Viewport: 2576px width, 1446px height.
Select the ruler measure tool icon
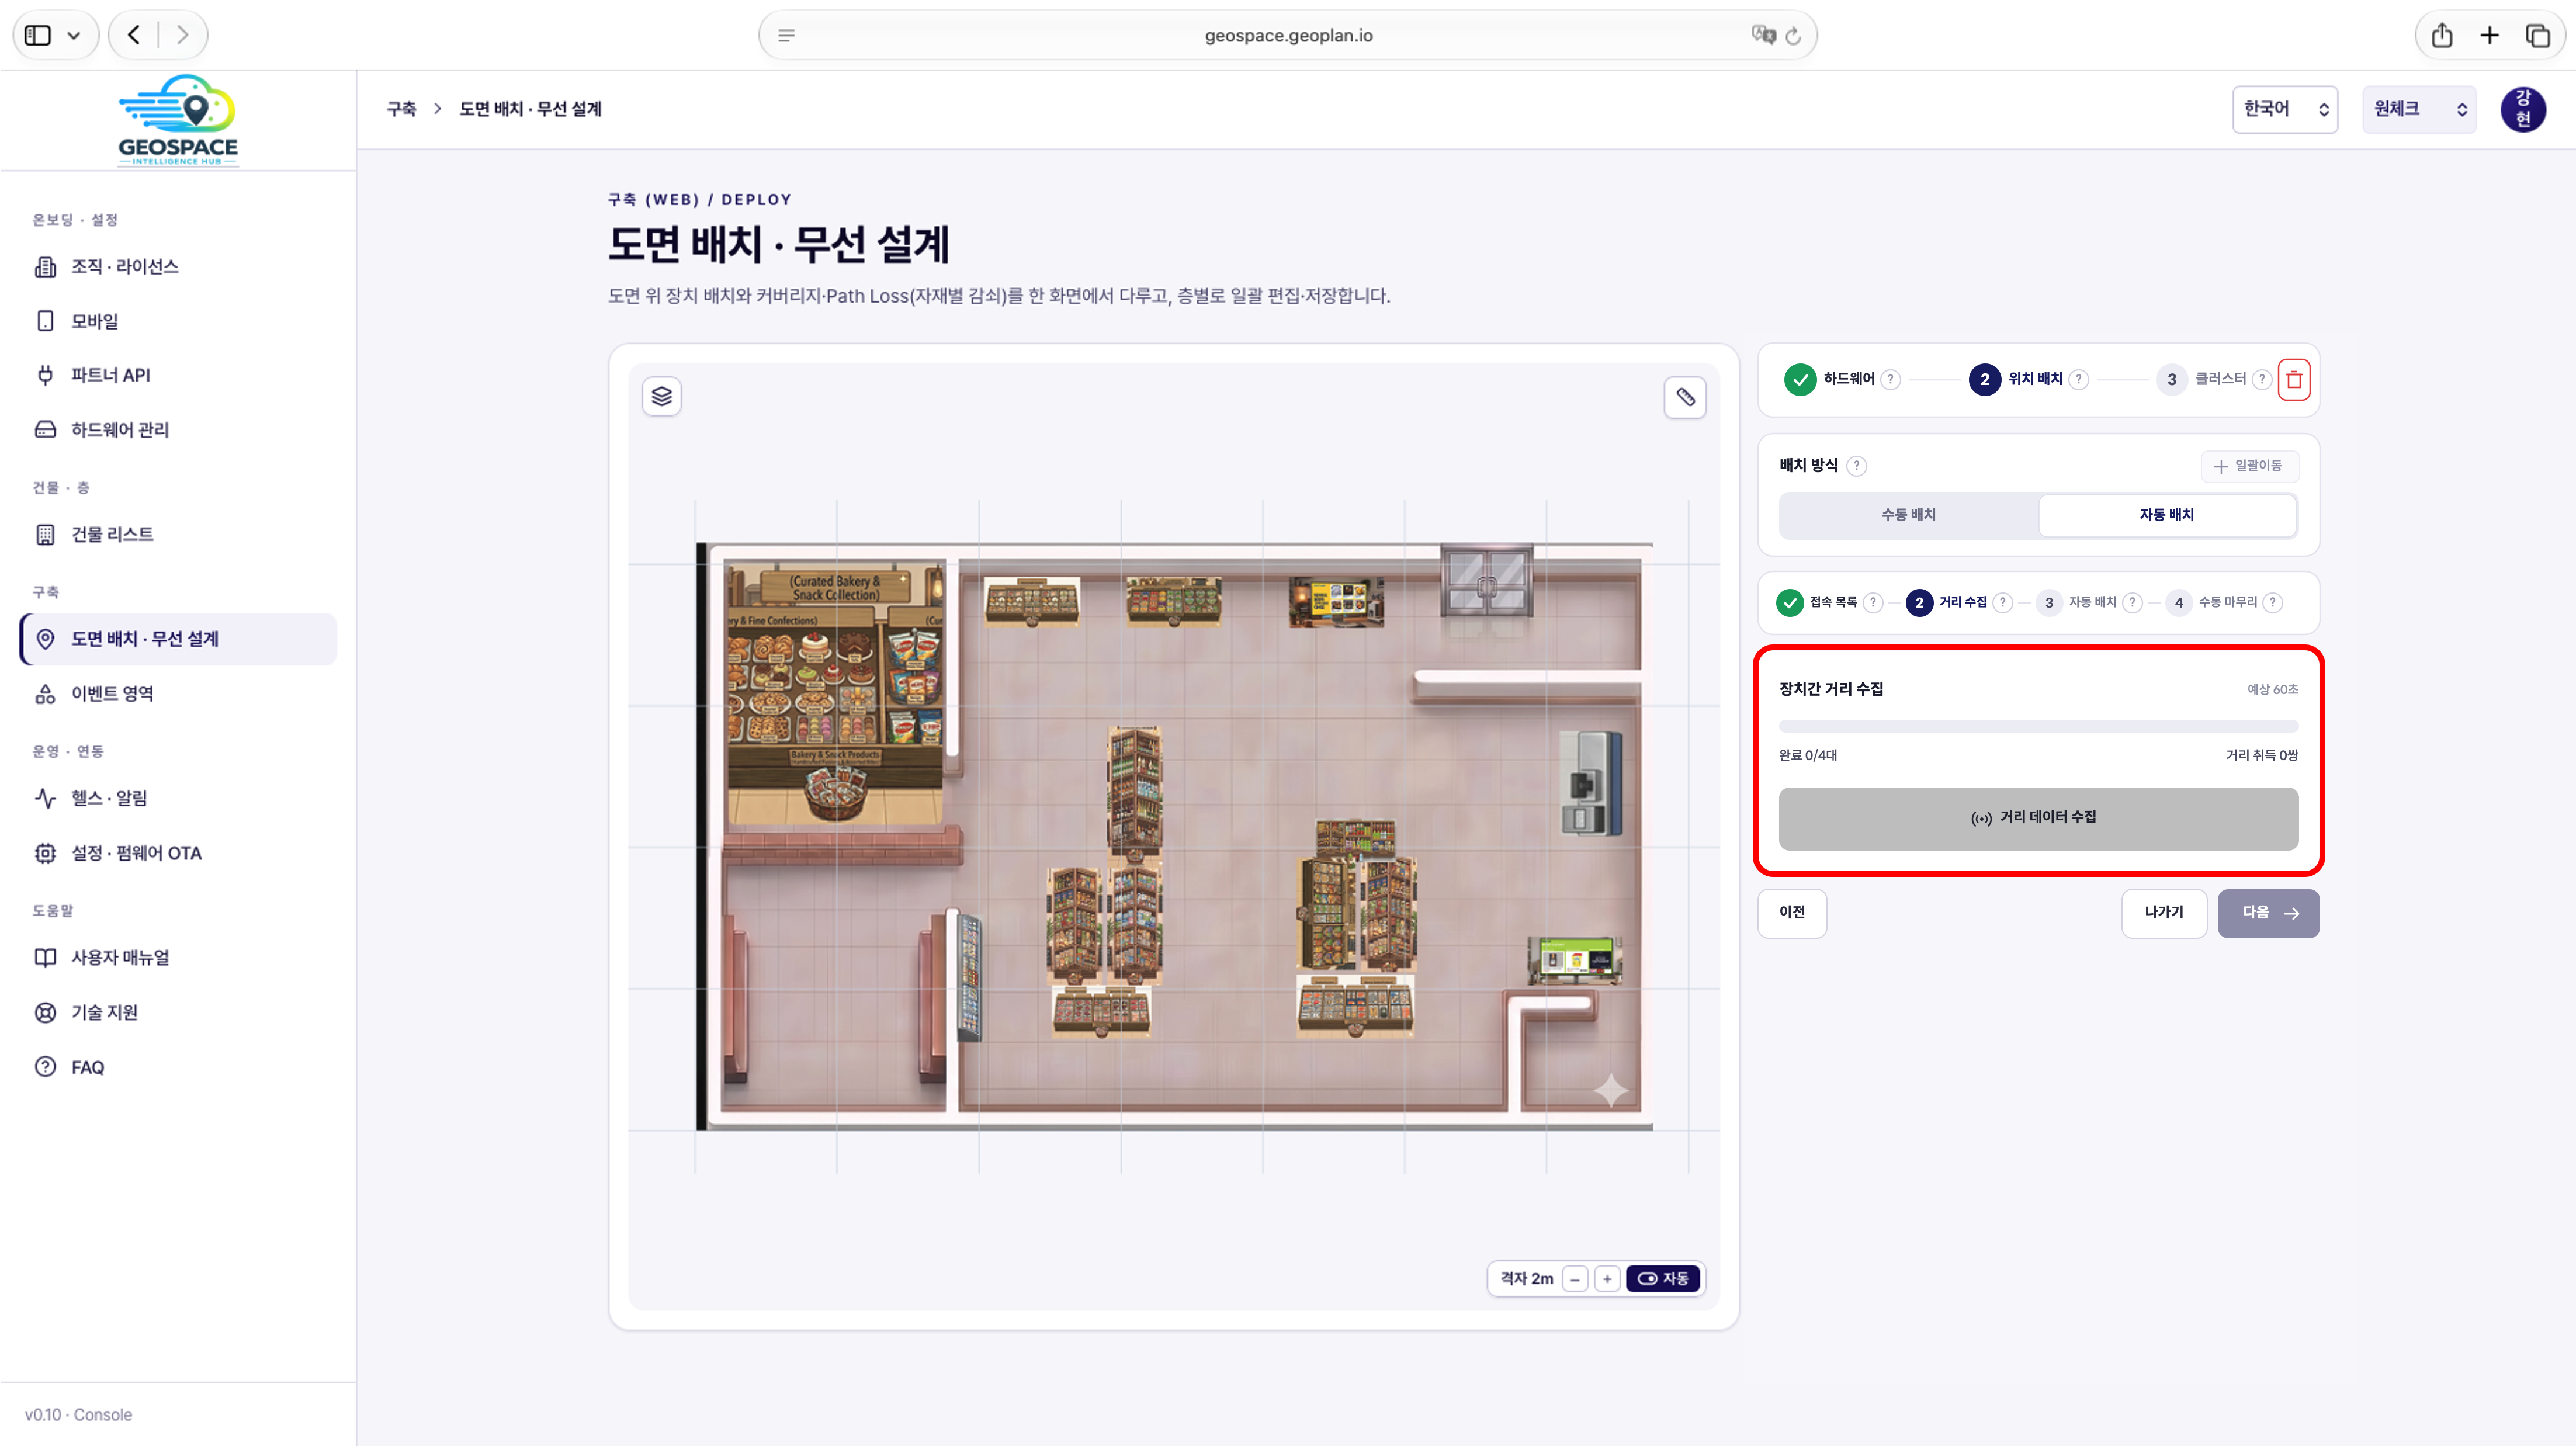point(1685,397)
